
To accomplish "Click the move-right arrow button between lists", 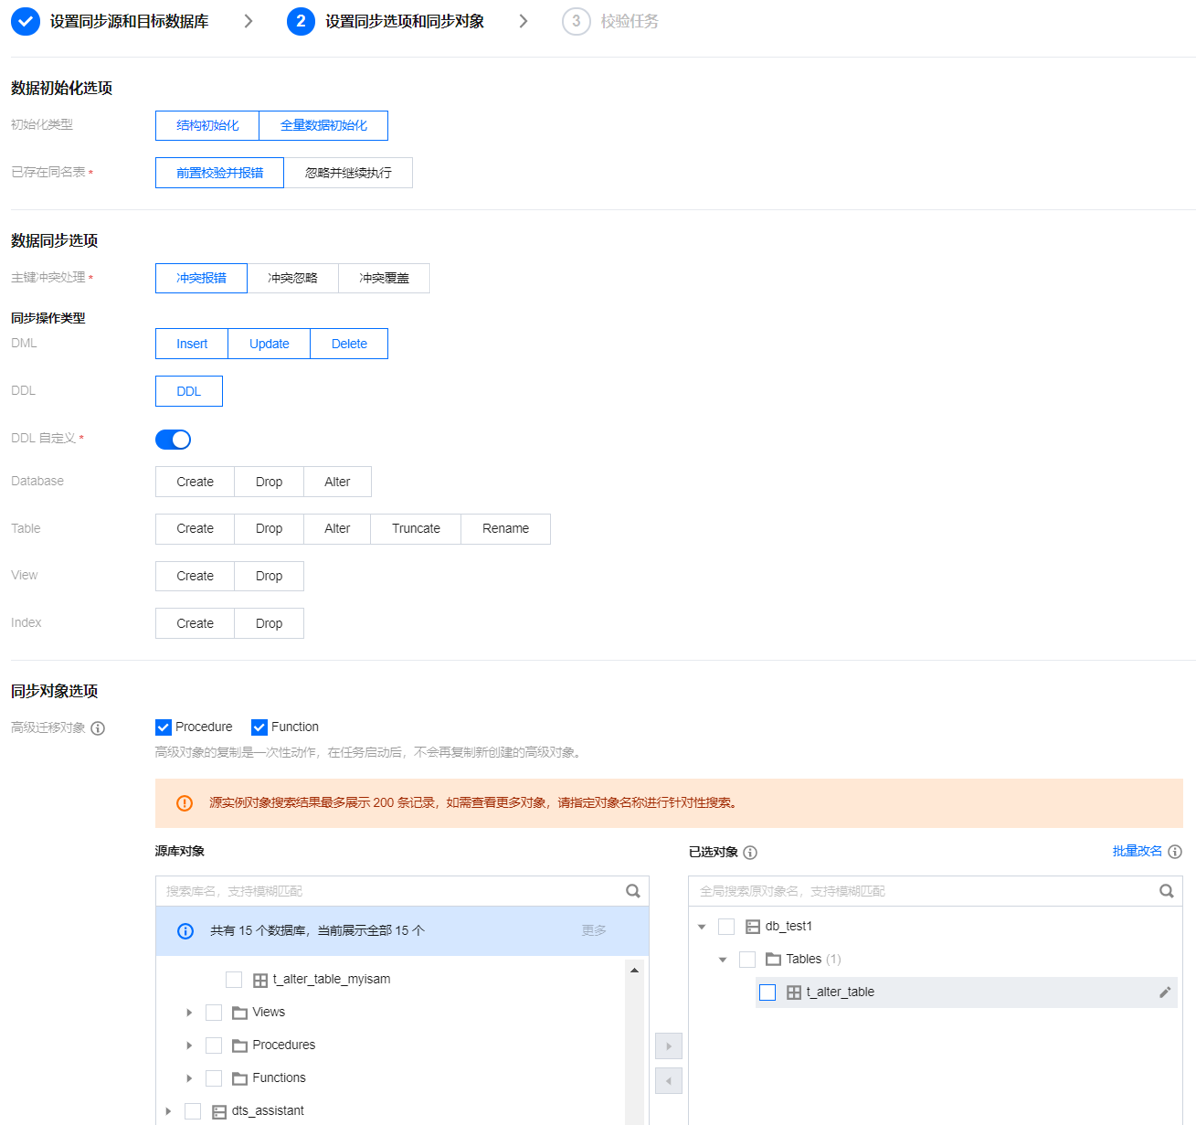I will [669, 1046].
